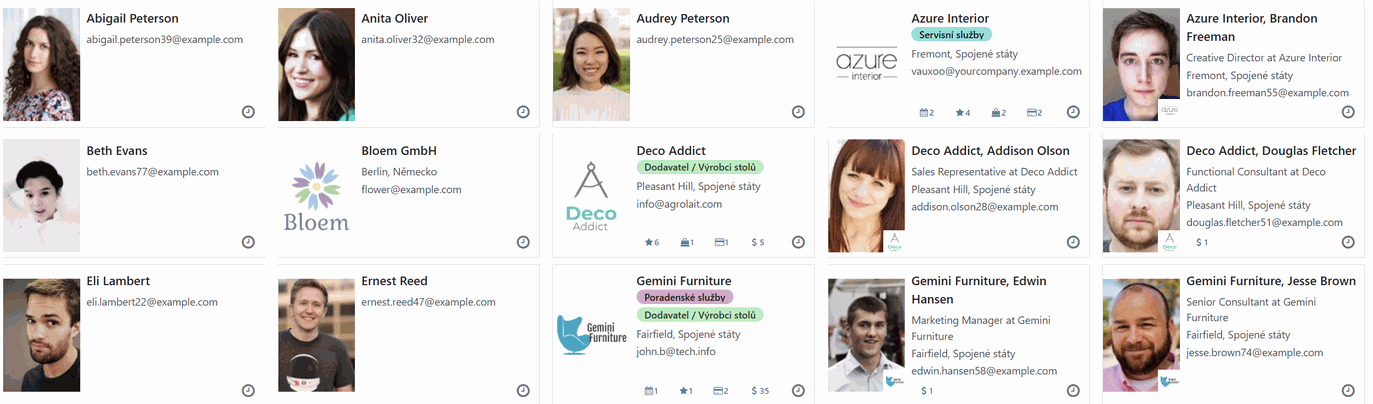Click the green 'Dodavatel / Výrobci stolů' tag on Deco Addict

point(700,167)
